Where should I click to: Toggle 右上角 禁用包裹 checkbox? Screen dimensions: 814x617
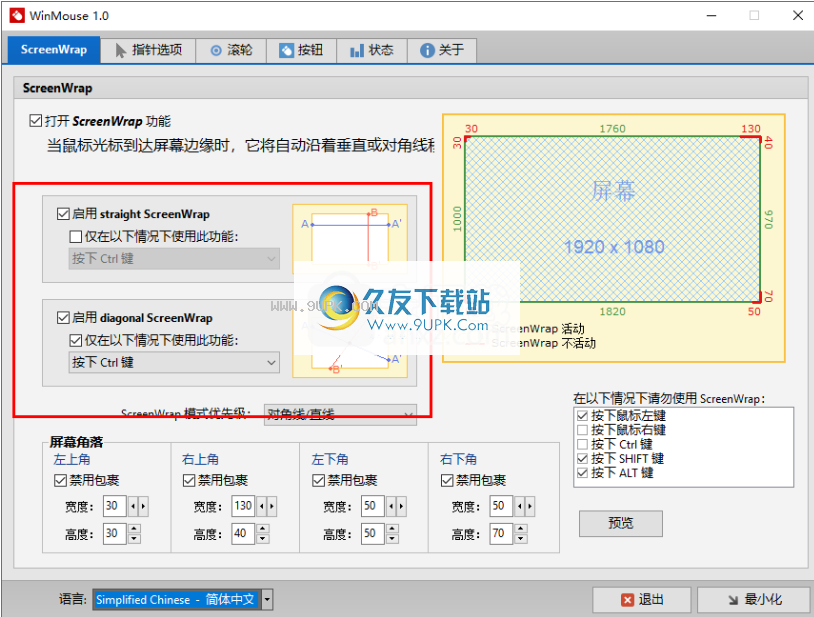pos(189,481)
